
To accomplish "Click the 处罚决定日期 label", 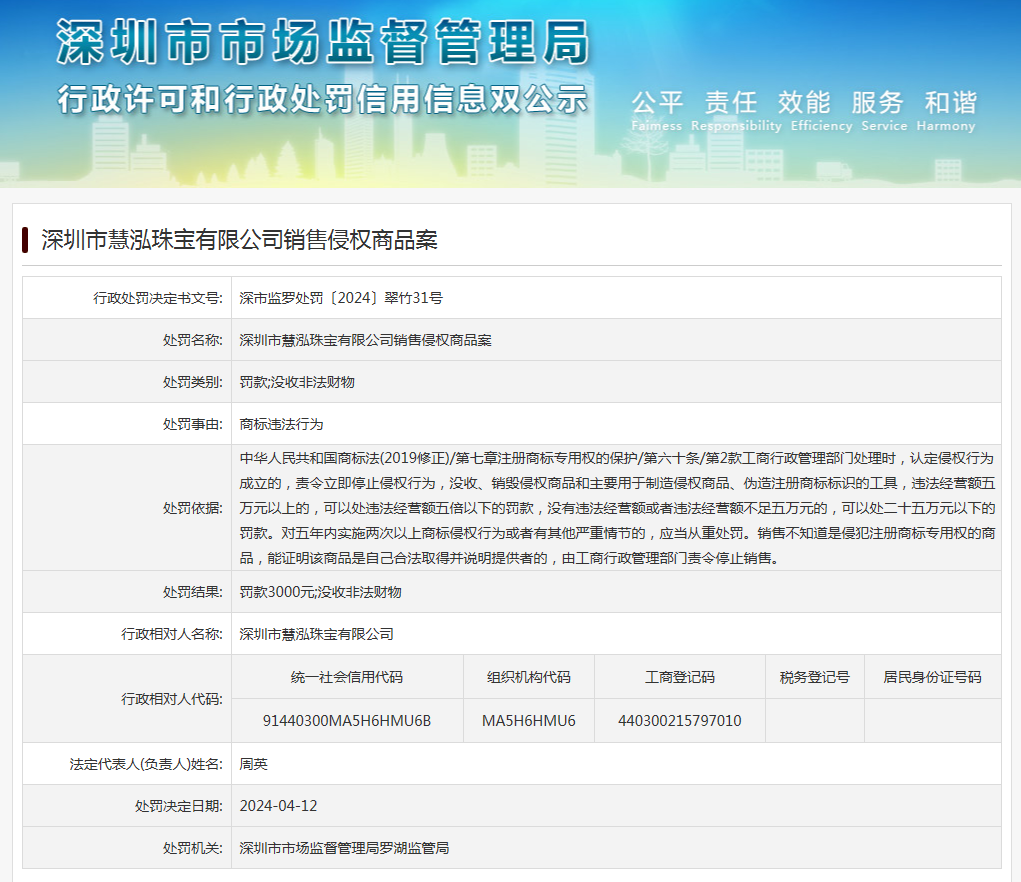I will 179,806.
